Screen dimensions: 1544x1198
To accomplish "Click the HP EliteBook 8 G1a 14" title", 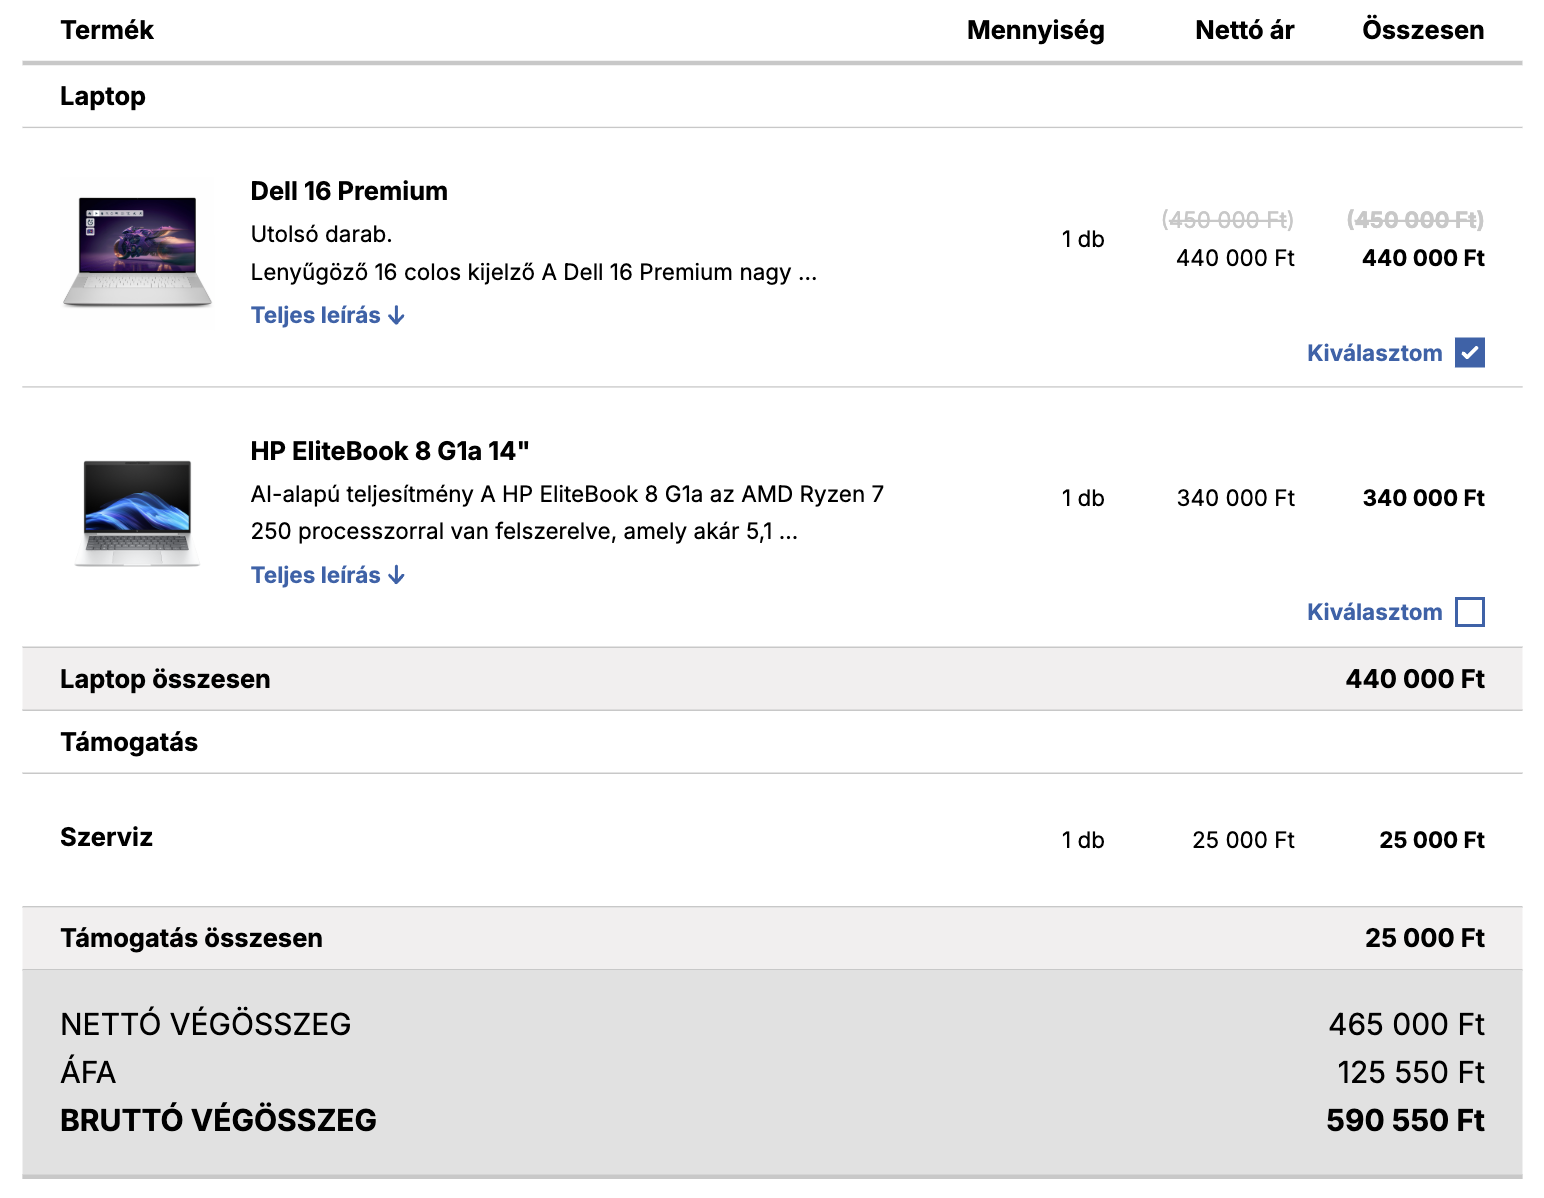I will (389, 451).
